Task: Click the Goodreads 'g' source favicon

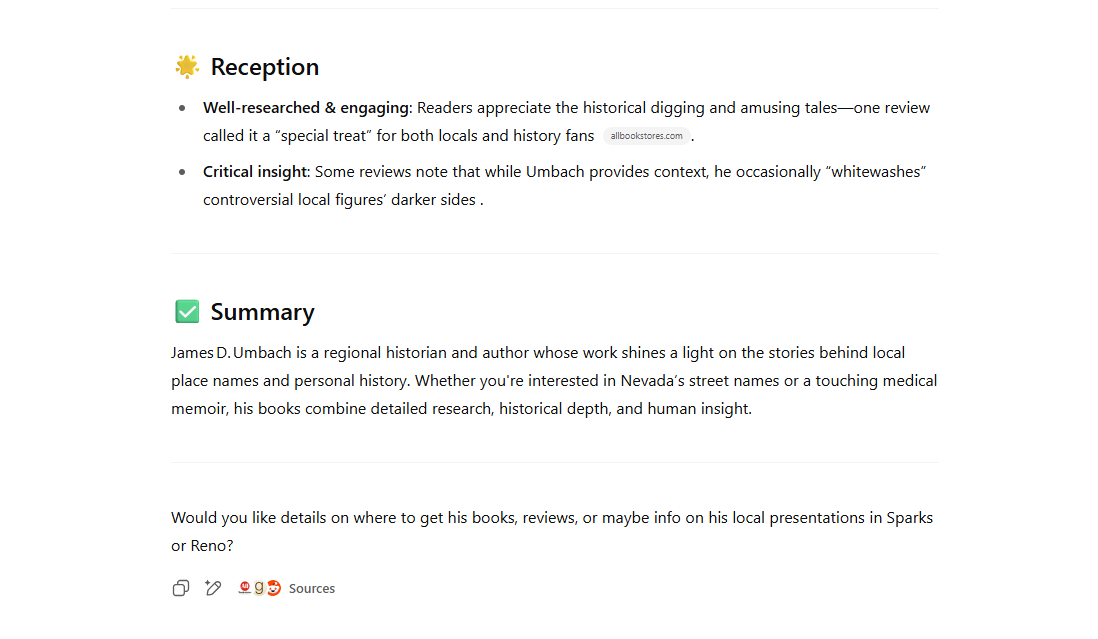Action: 259,588
